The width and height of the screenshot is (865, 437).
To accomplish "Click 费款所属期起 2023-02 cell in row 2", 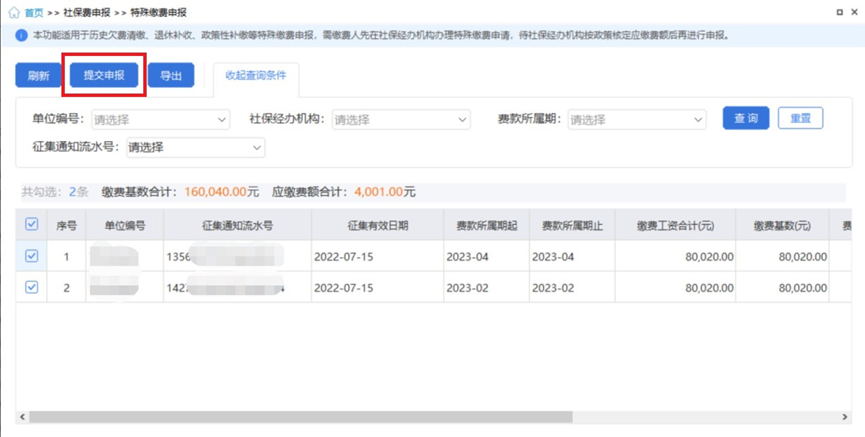I will pos(467,288).
